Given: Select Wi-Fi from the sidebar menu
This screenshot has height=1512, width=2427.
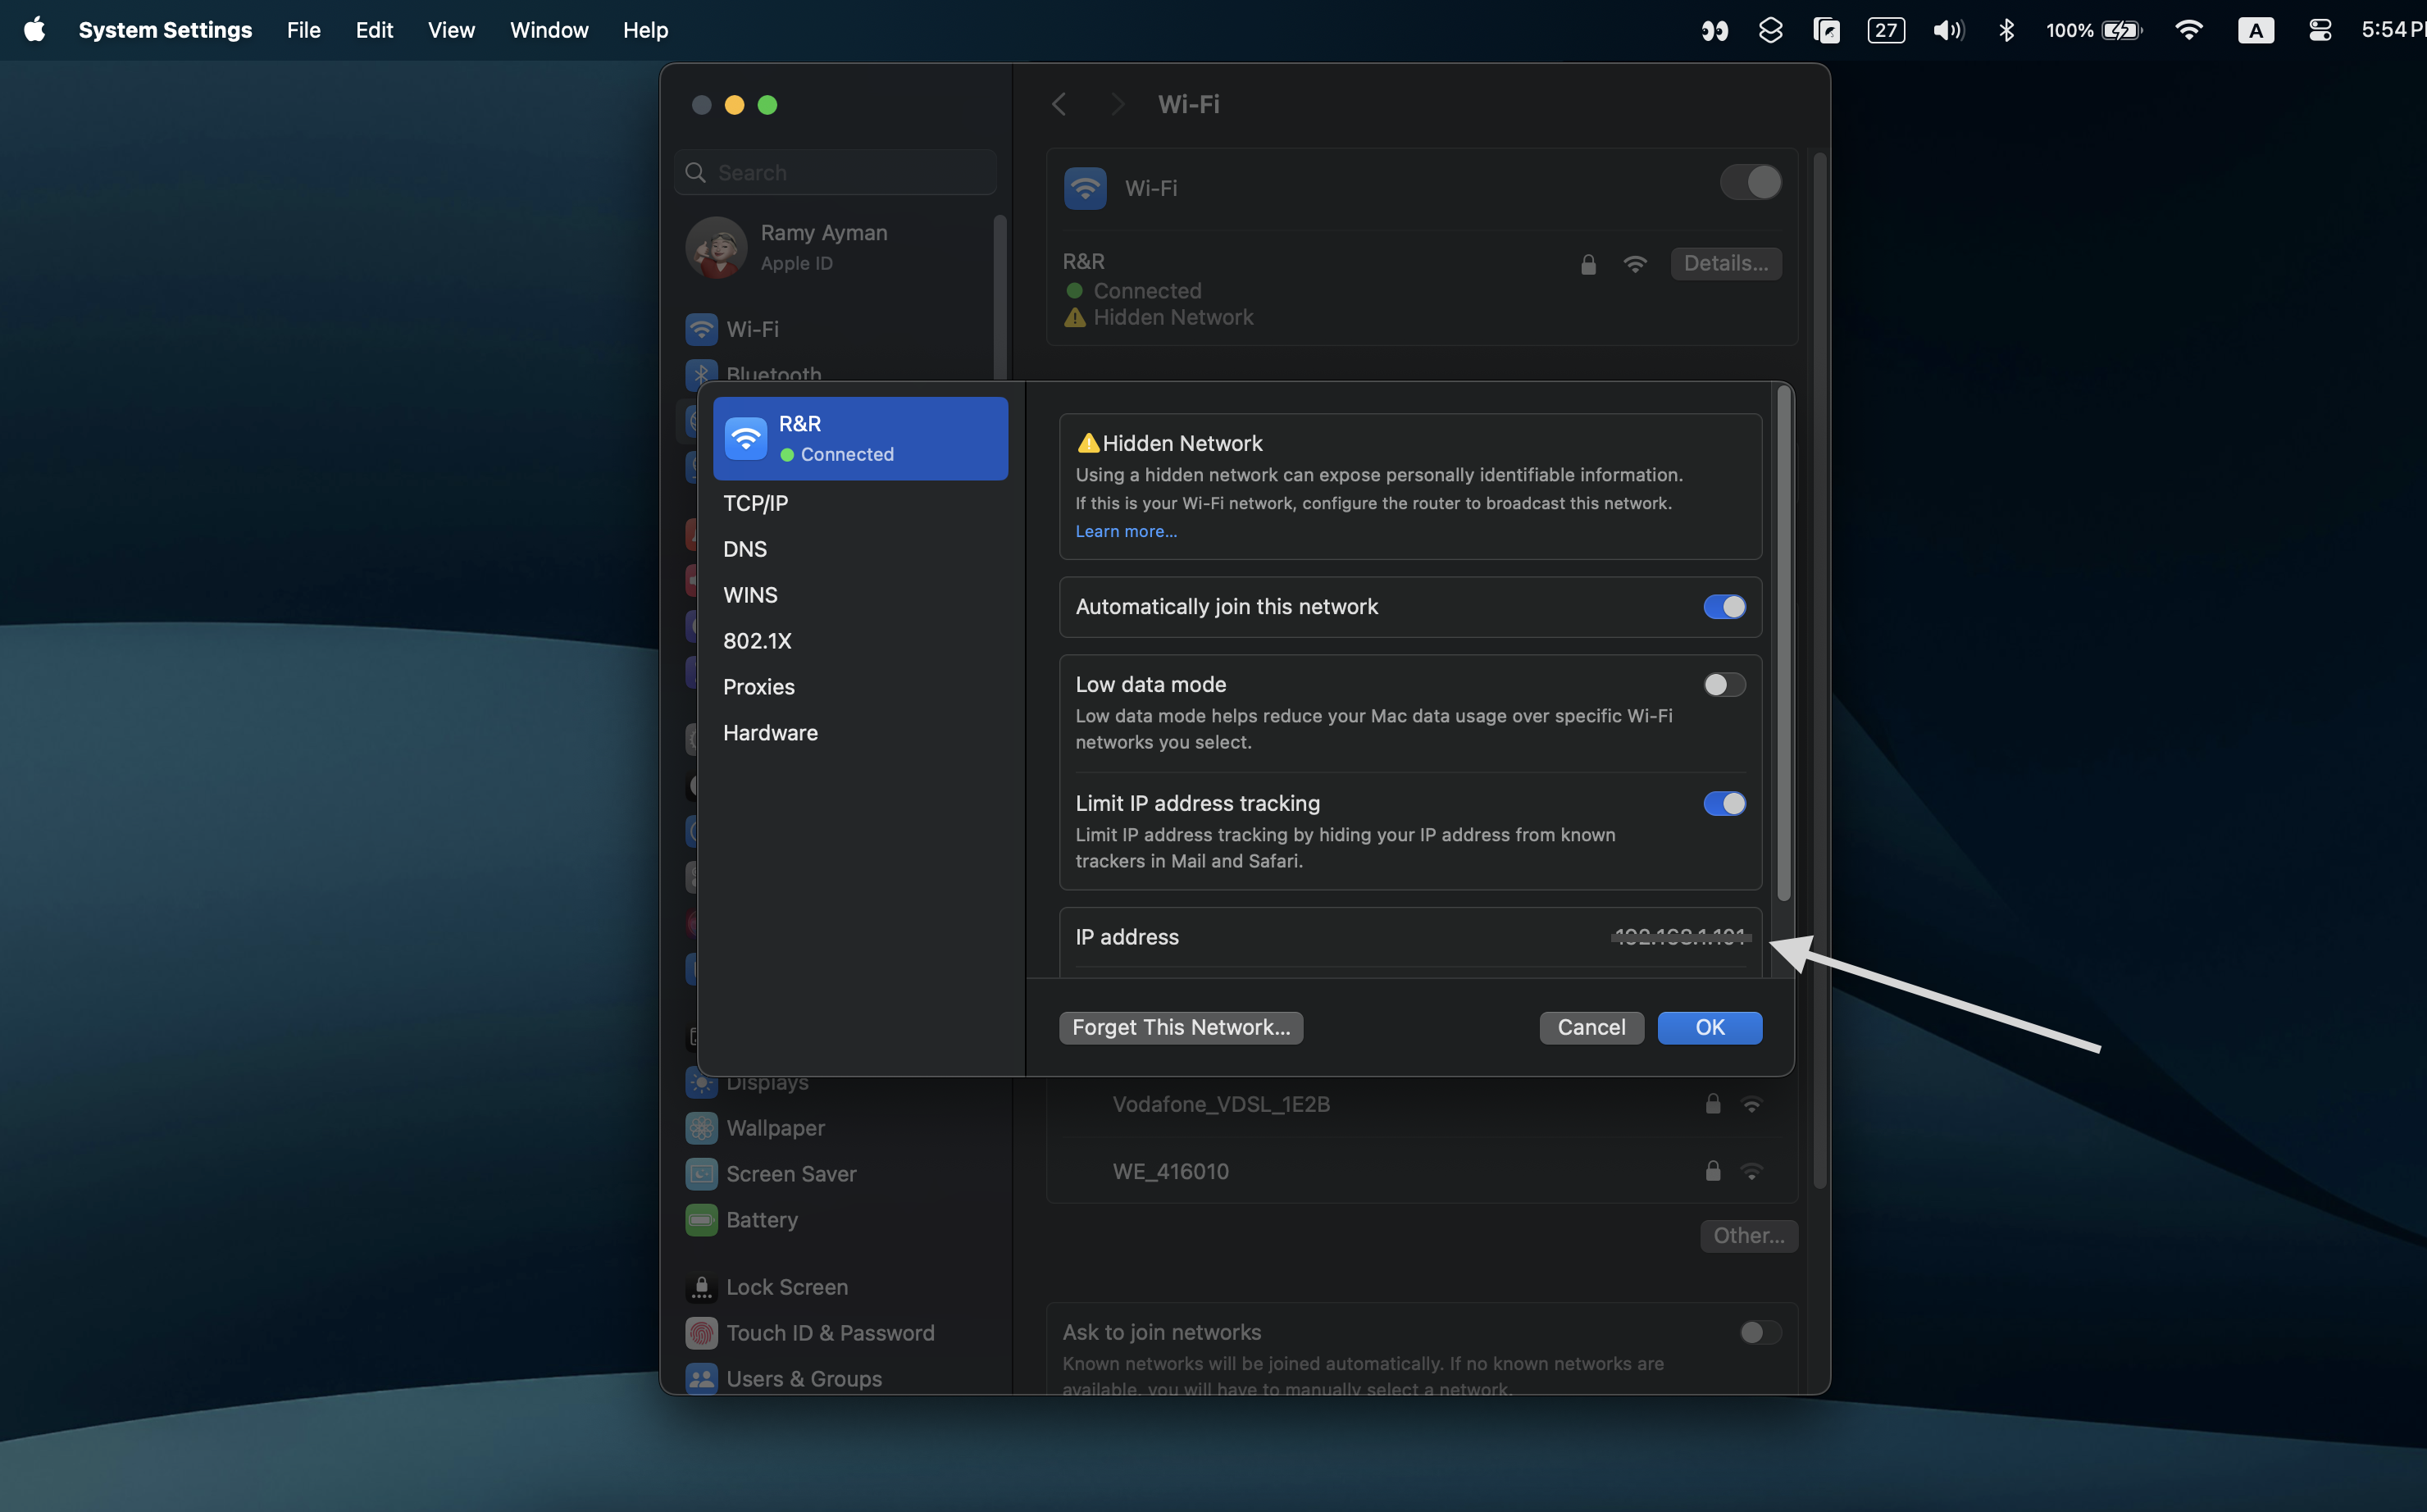Looking at the screenshot, I should tap(752, 327).
